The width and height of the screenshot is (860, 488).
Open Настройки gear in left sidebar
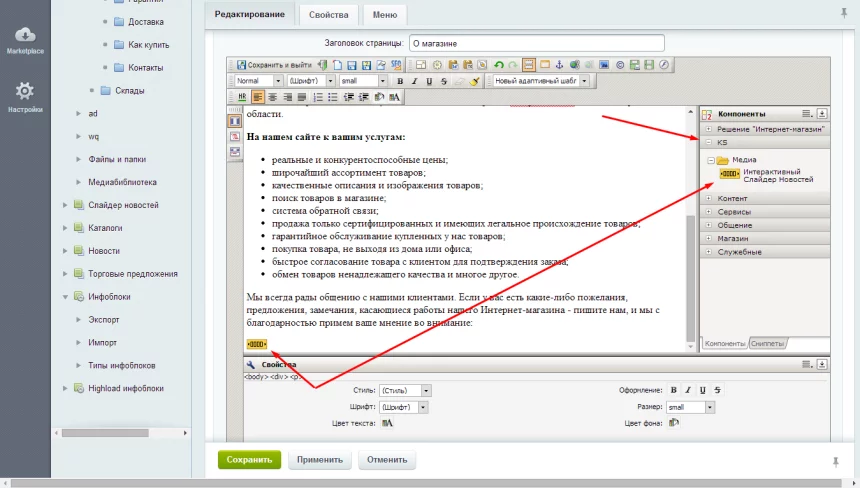pos(25,96)
